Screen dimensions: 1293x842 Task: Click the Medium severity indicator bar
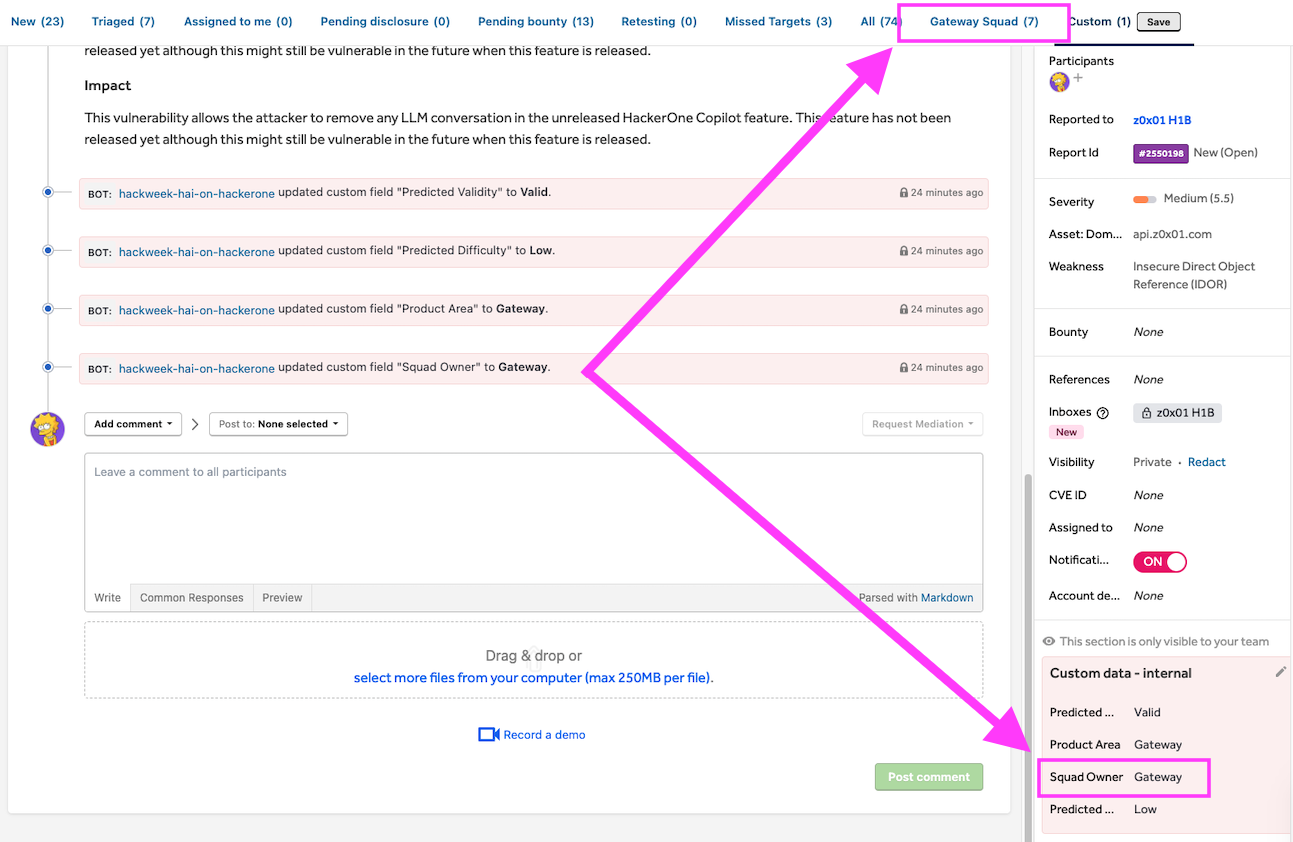[x=1144, y=199]
